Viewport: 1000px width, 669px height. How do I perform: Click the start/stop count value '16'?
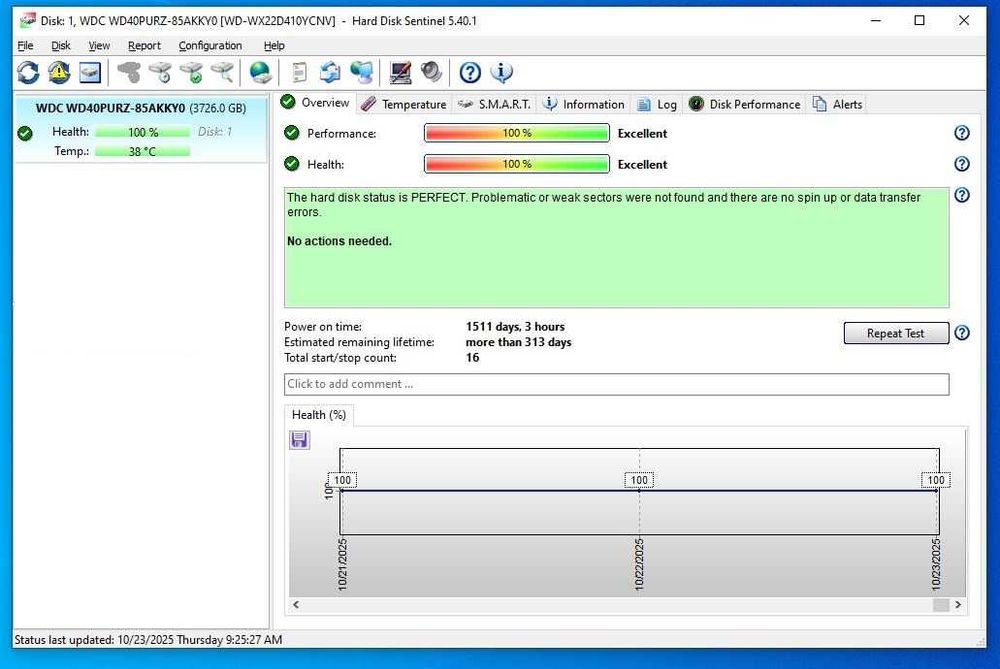[x=472, y=357]
